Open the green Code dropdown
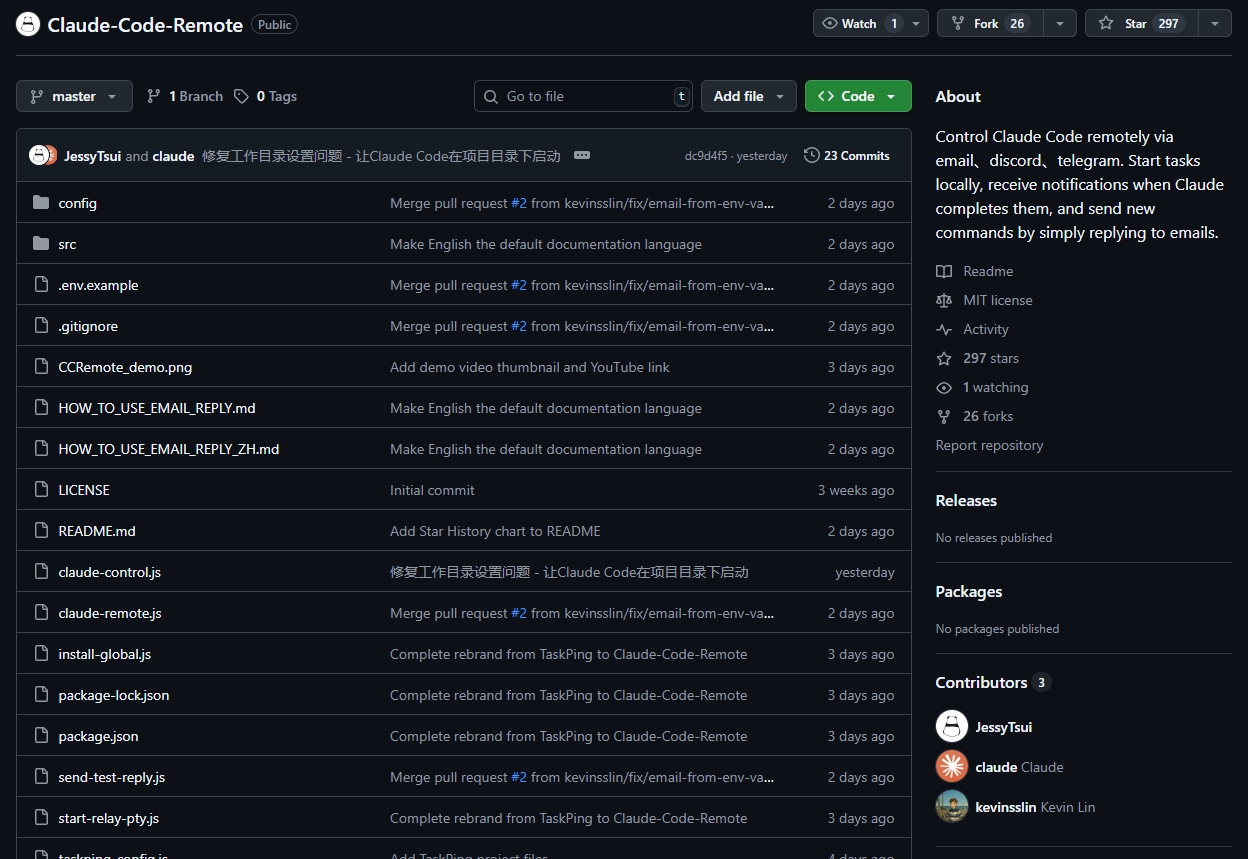The width and height of the screenshot is (1248, 859). click(x=858, y=96)
